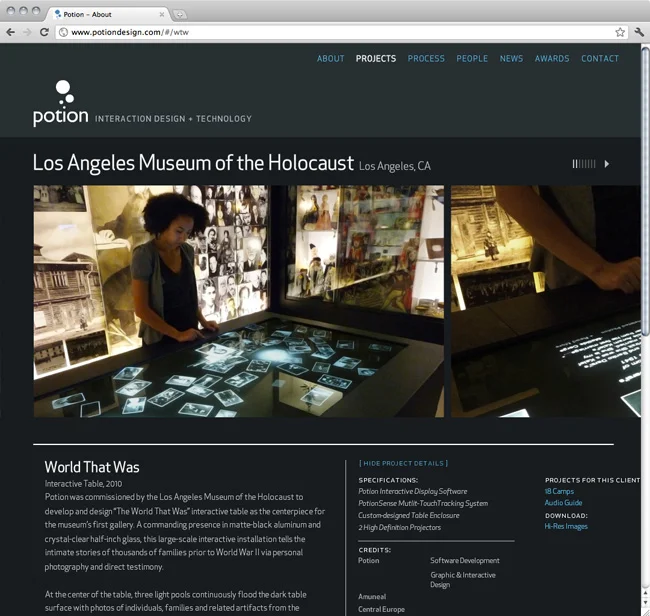
Task: Reload the page with the refresh icon
Action: pos(44,32)
